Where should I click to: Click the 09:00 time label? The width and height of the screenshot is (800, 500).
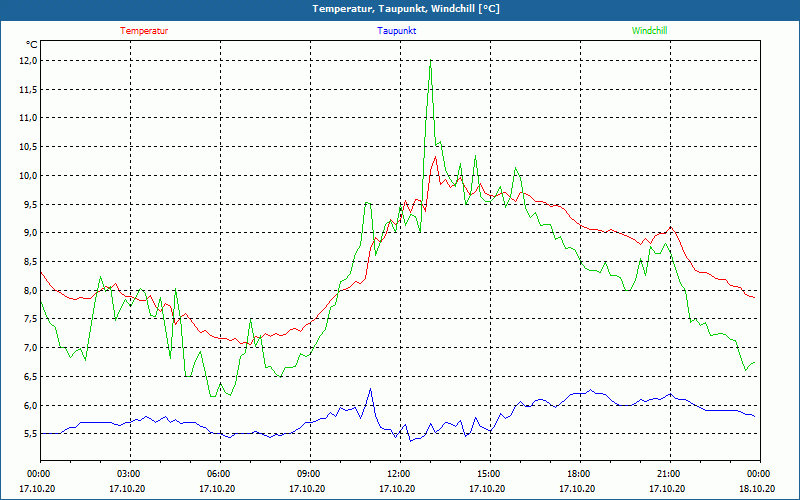pos(310,474)
